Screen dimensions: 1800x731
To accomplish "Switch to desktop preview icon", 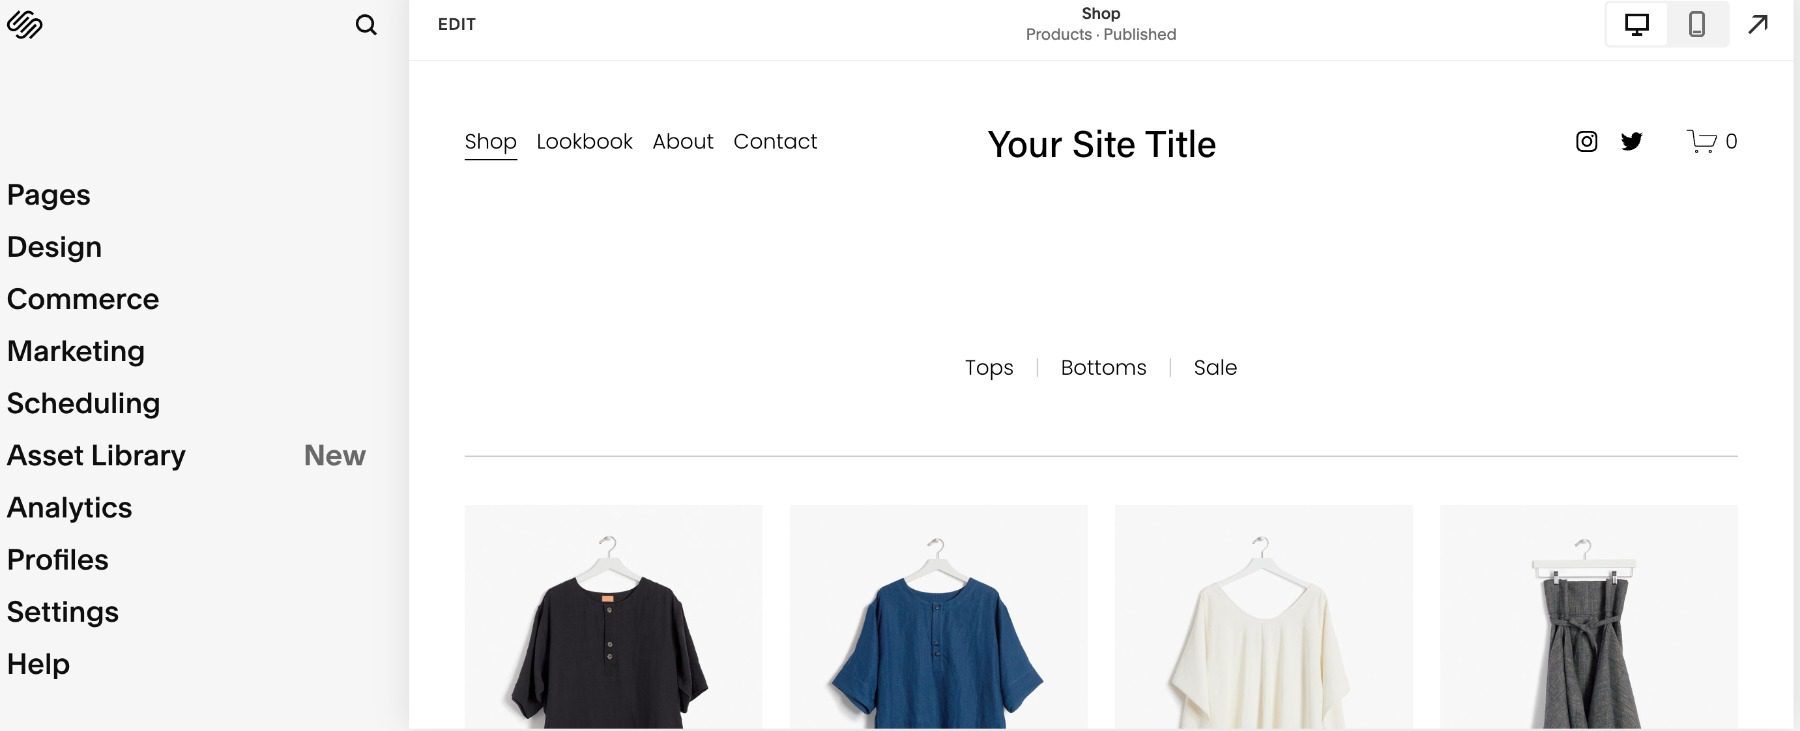I will pyautogui.click(x=1637, y=24).
